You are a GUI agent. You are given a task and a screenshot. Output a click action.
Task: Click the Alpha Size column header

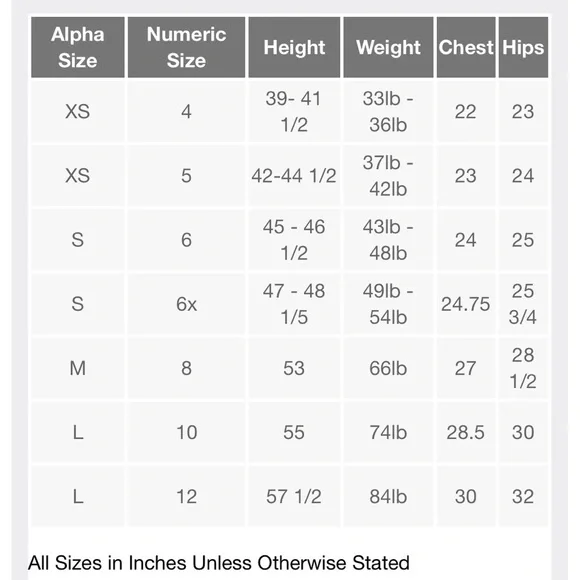tap(78, 47)
